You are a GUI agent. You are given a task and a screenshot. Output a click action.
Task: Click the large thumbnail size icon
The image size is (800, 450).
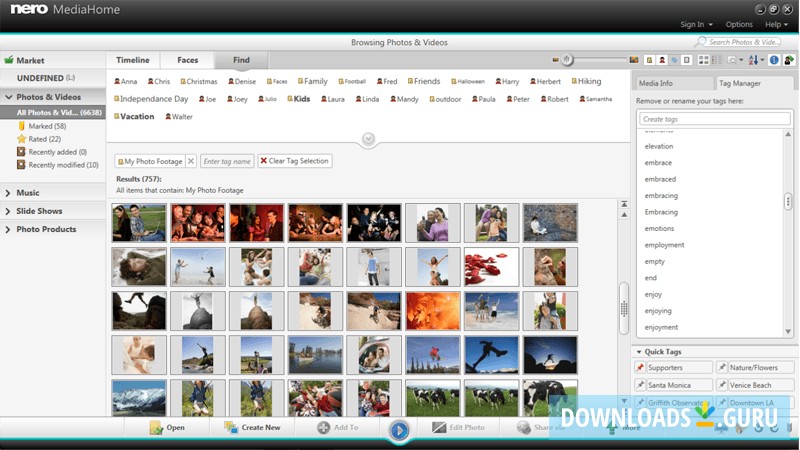634,60
